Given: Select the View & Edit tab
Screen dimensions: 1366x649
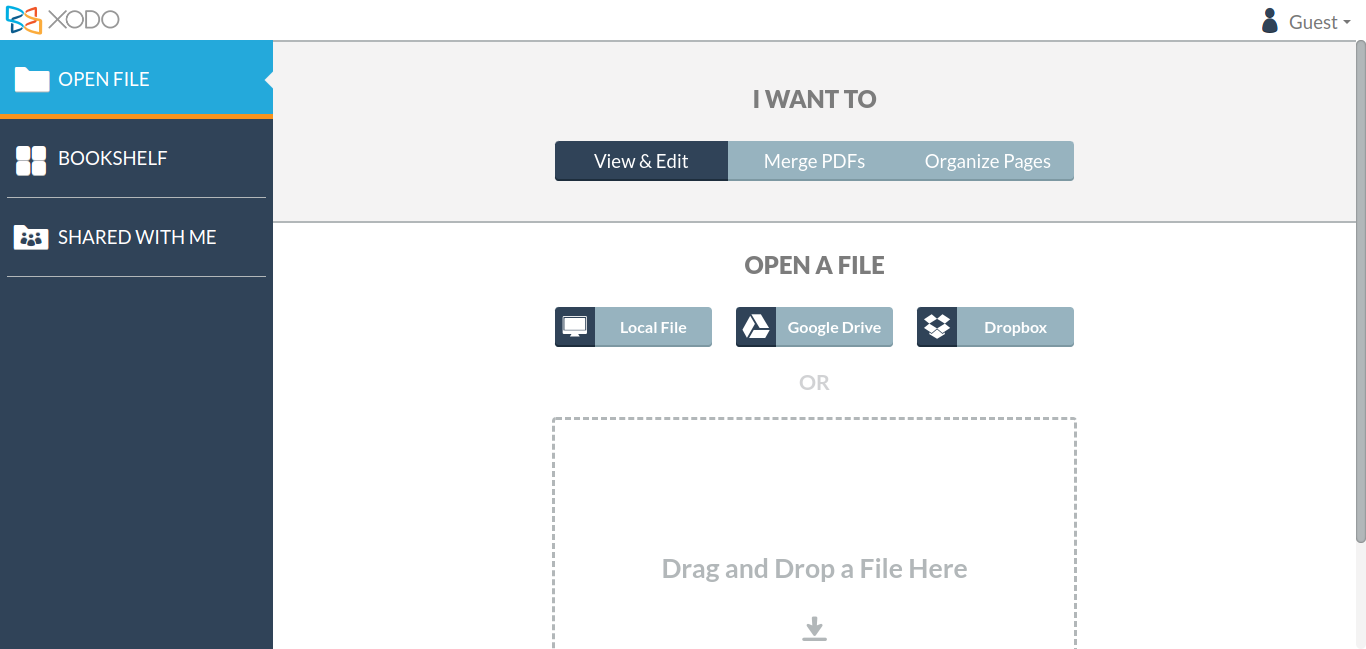Looking at the screenshot, I should click(641, 161).
